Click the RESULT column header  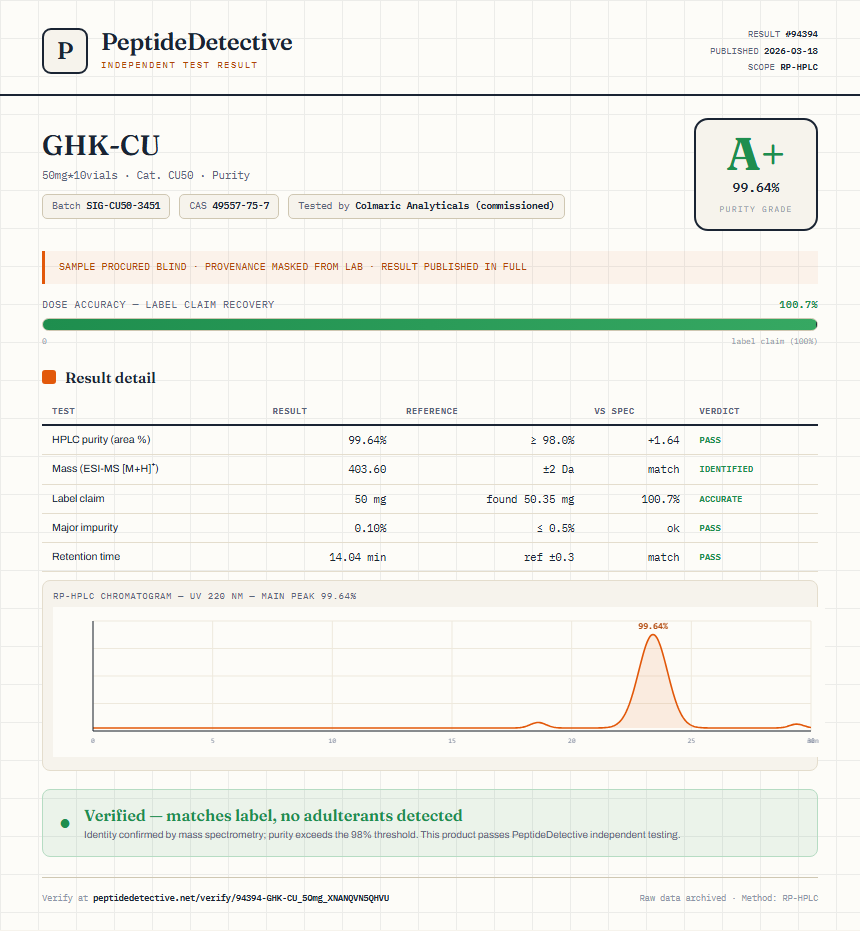pyautogui.click(x=290, y=411)
